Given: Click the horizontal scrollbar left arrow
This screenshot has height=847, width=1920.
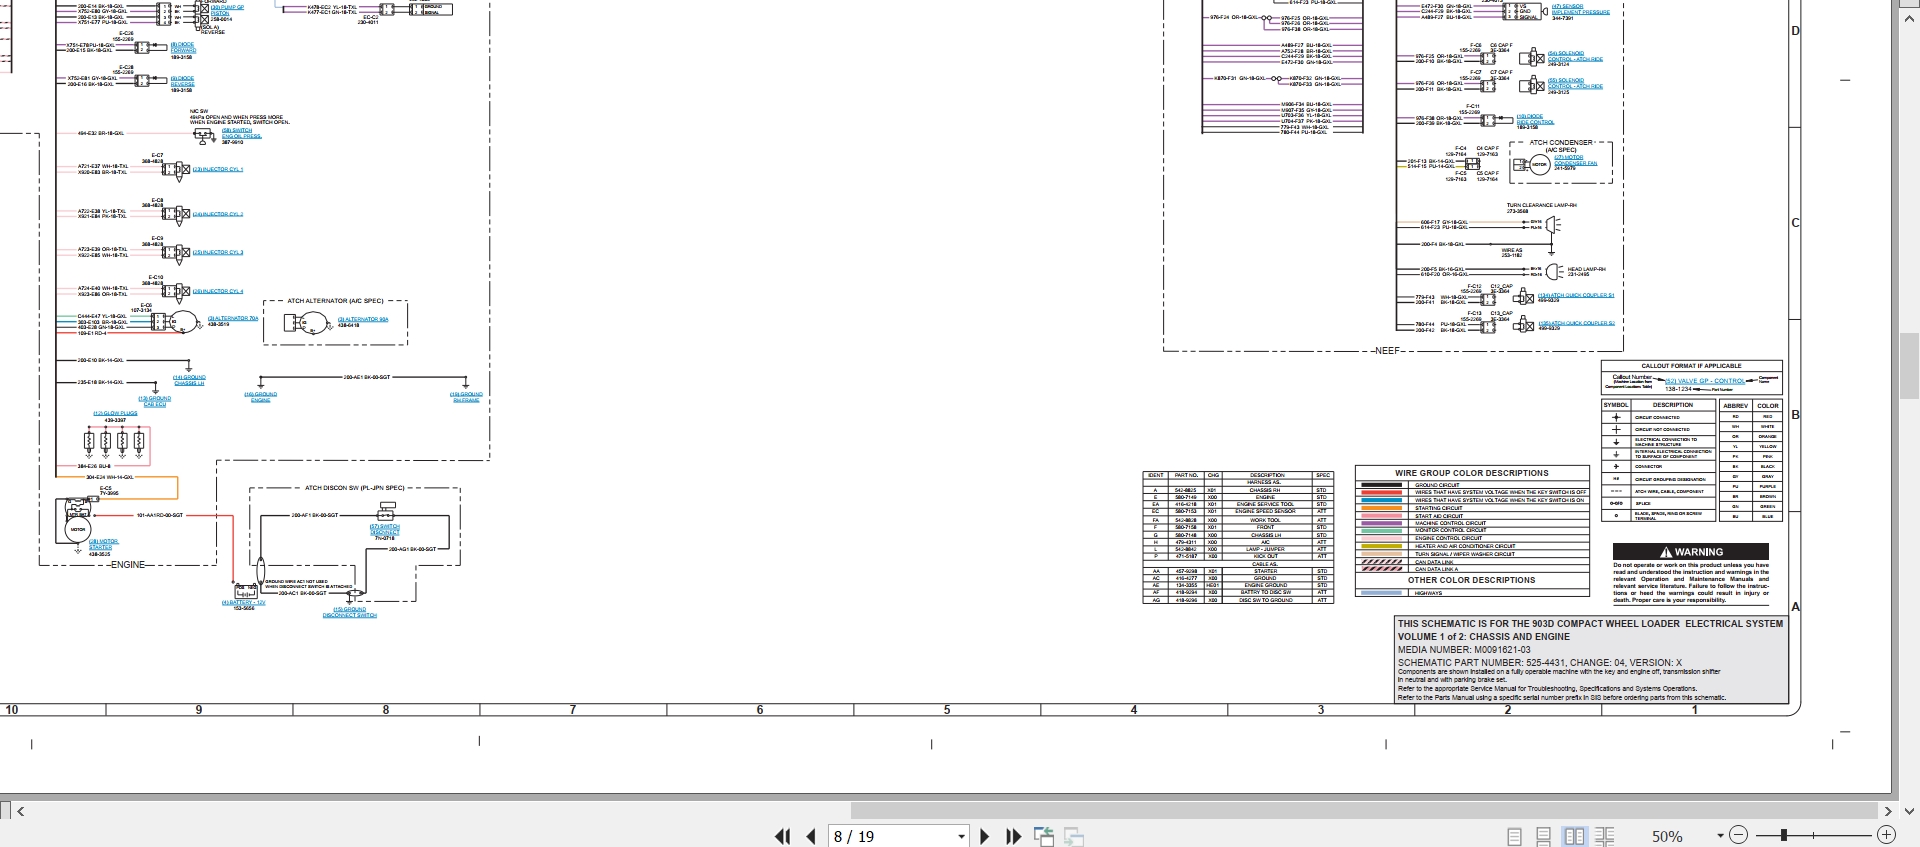Looking at the screenshot, I should click(x=20, y=811).
